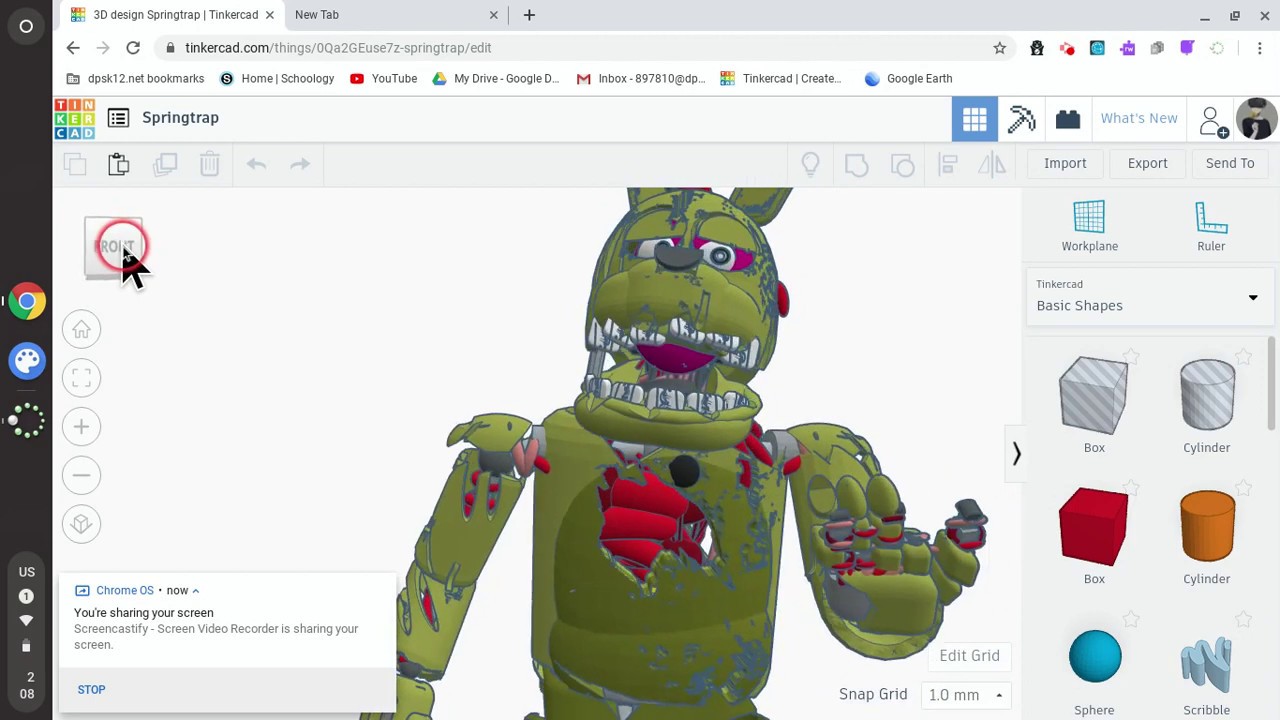The width and height of the screenshot is (1280, 720).
Task: Click the Zoom out minus button
Action: click(82, 475)
